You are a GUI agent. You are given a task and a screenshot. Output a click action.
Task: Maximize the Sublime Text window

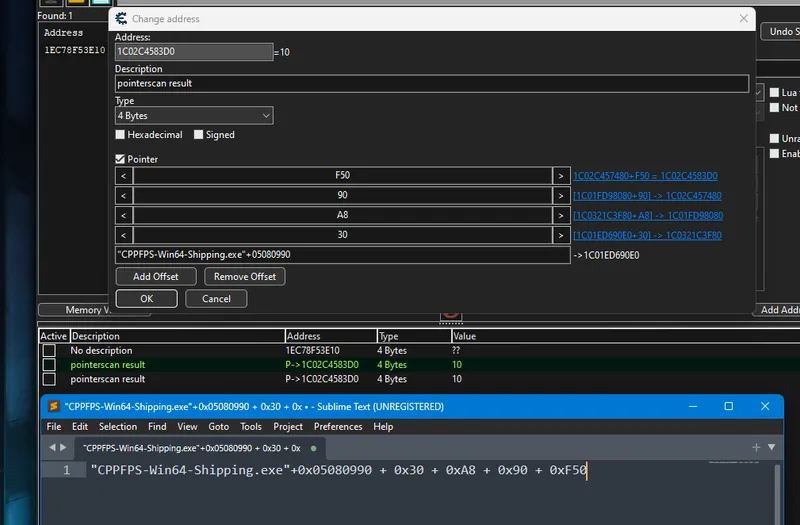point(729,406)
